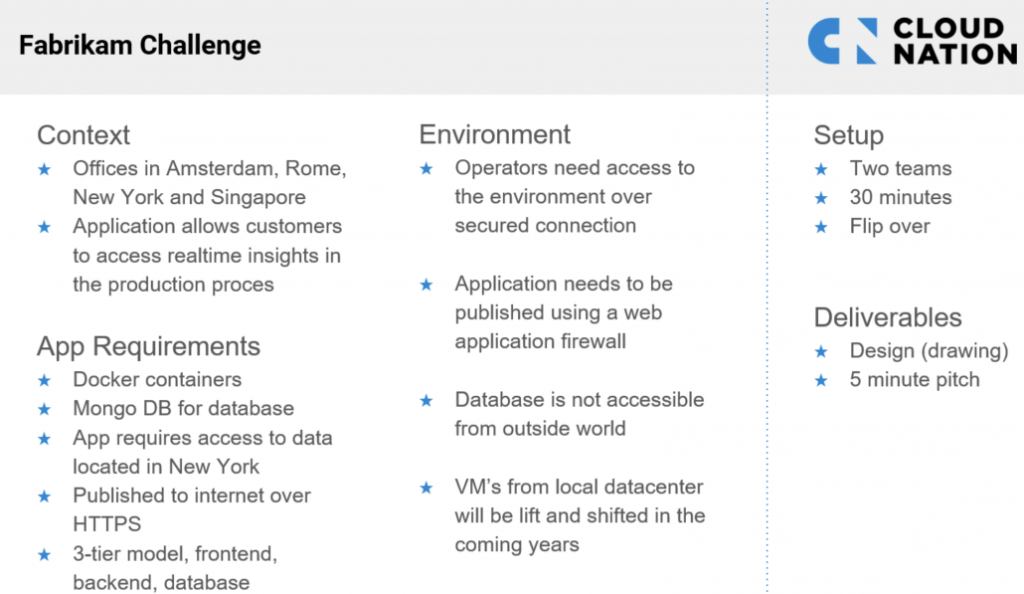Click star bullet beside Offices in Amsterdam
Image resolution: width=1024 pixels, height=594 pixels.
click(44, 169)
